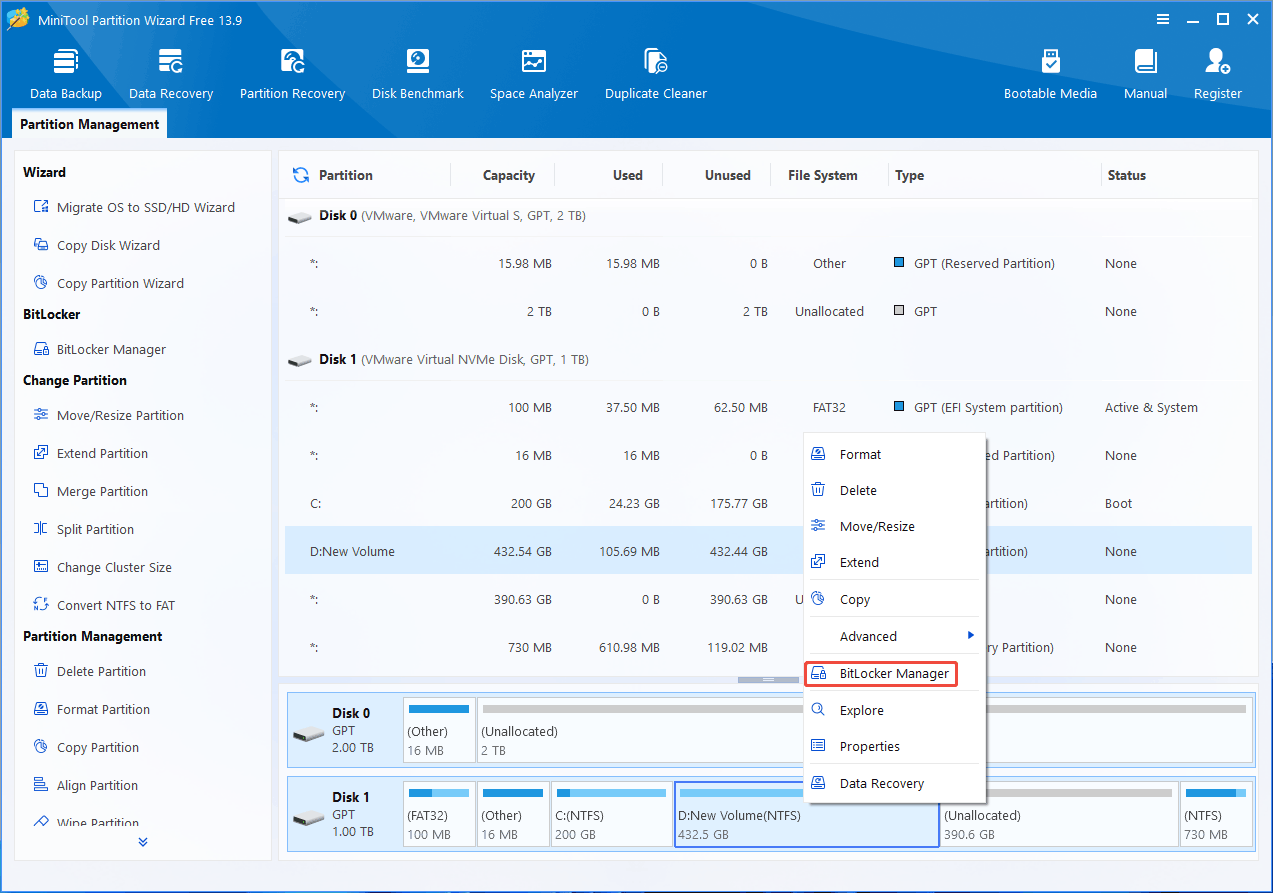Click the pane splitter handle

coord(768,679)
